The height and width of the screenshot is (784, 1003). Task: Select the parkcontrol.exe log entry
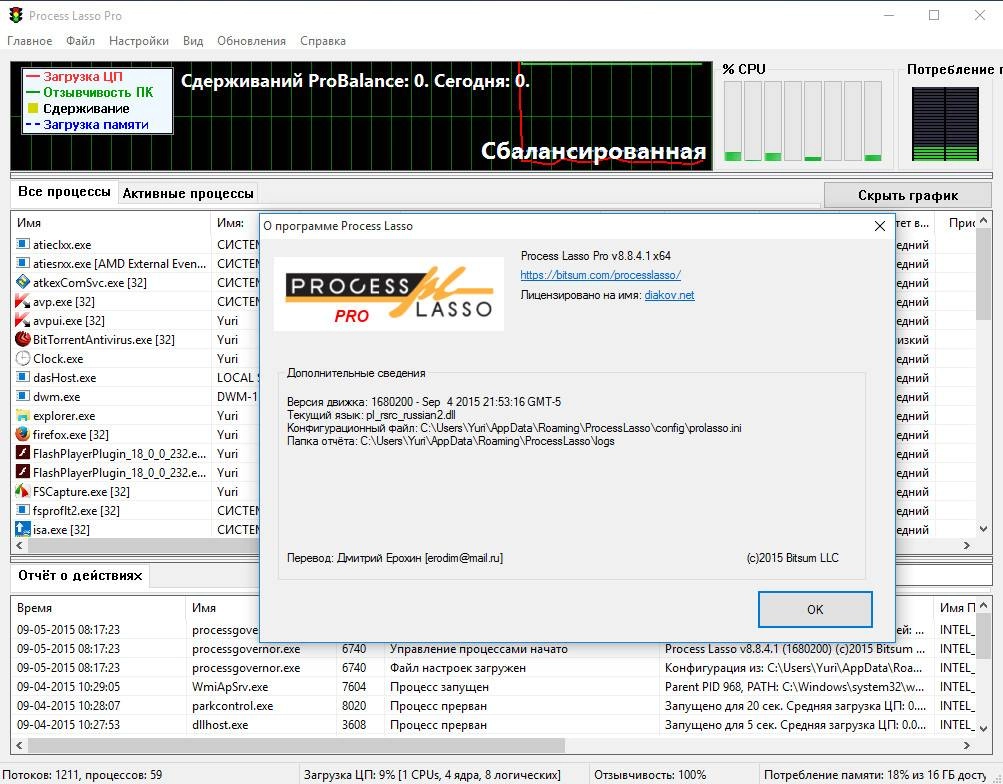232,706
